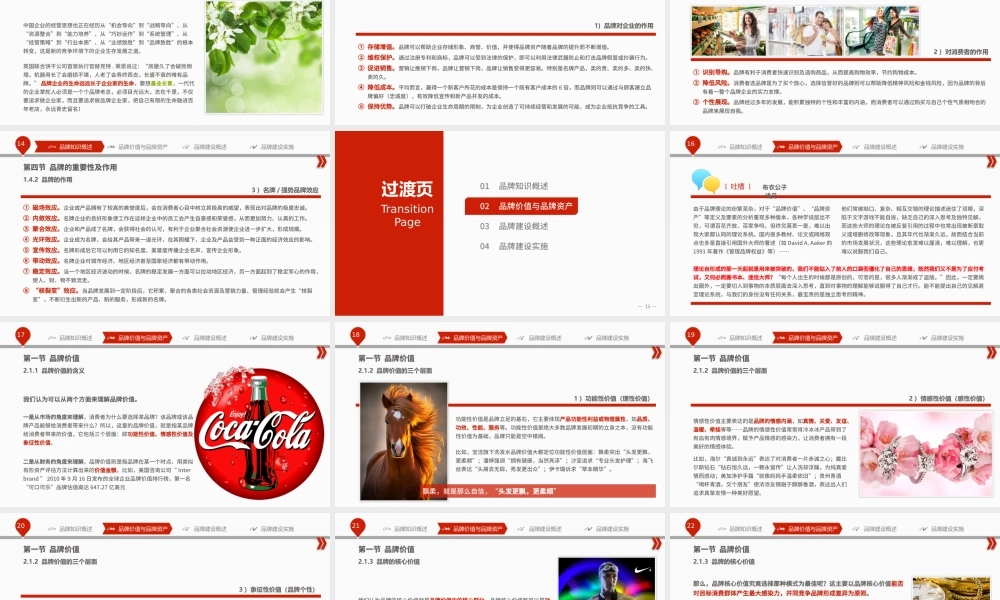Viewport: 1000px width, 600px height.
Task: Click the slide number 18 badge
Action: tap(356, 335)
